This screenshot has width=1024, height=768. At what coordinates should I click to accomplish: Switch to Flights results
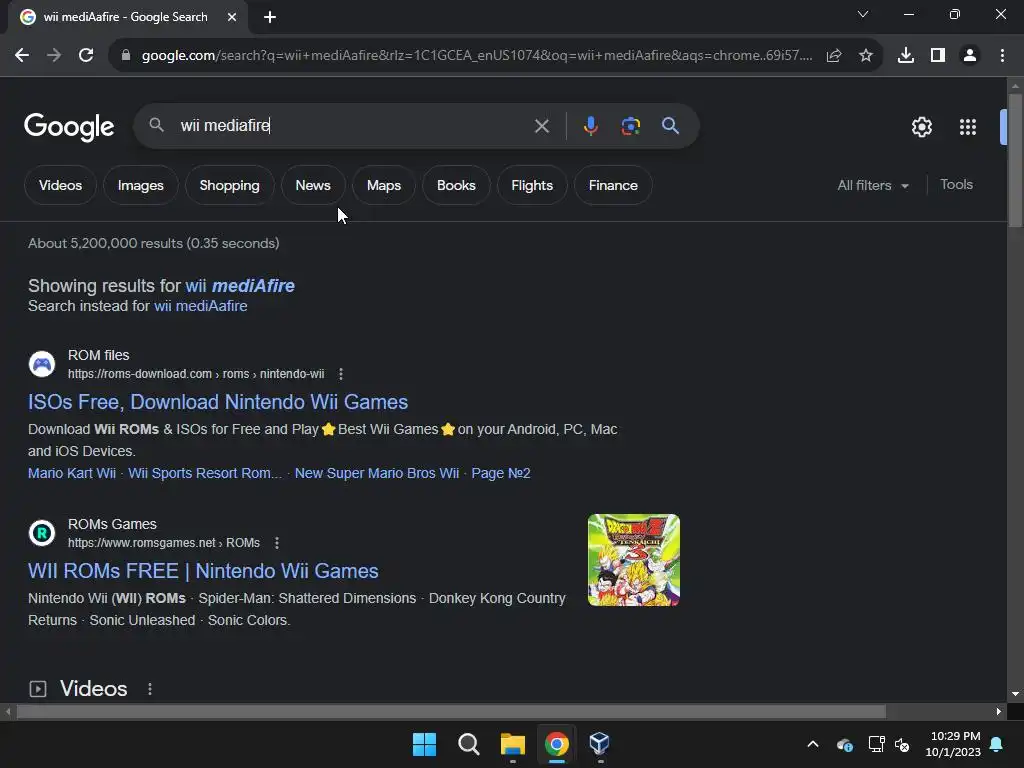coord(532,185)
